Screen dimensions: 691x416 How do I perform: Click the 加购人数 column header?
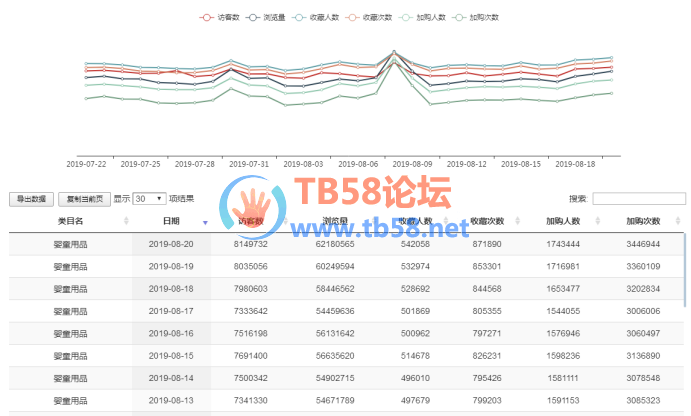coord(563,221)
